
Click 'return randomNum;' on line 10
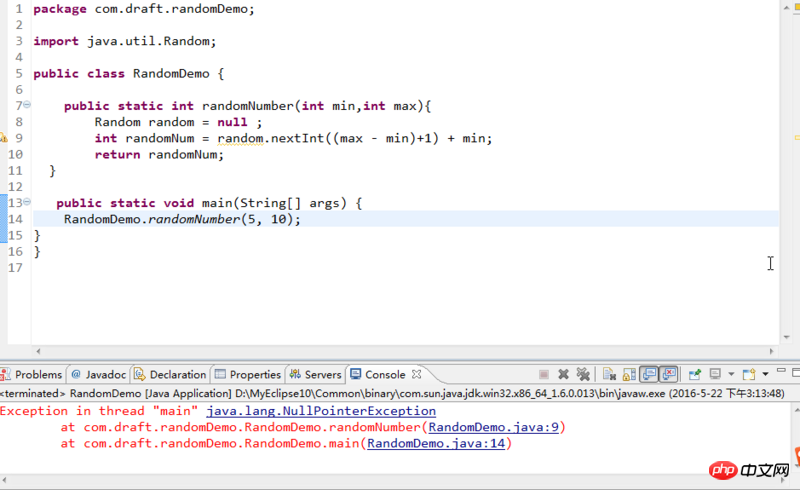point(159,155)
